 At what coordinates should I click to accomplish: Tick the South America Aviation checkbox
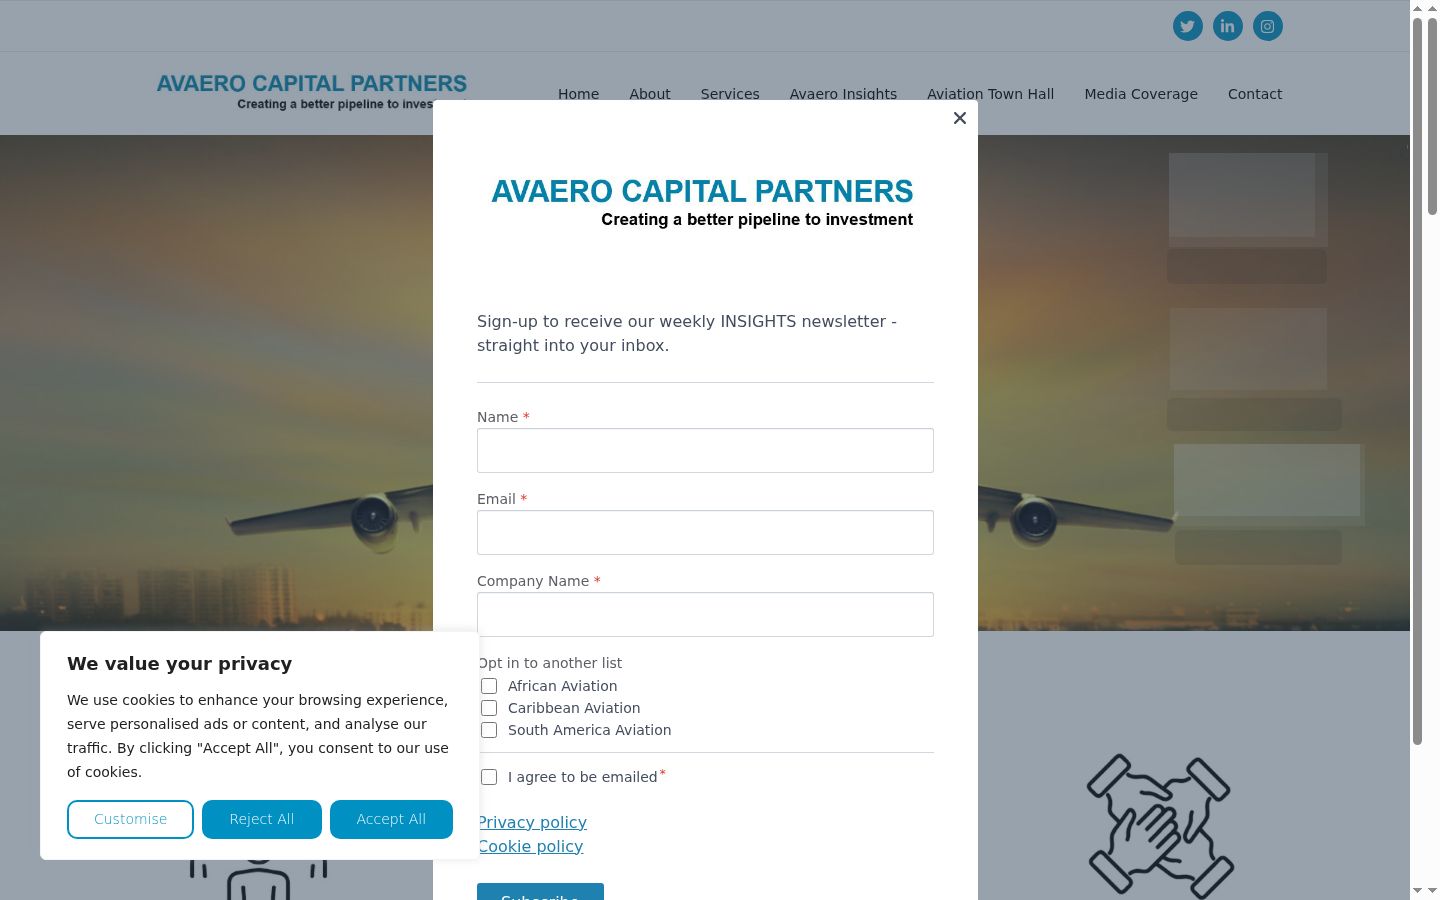[489, 730]
